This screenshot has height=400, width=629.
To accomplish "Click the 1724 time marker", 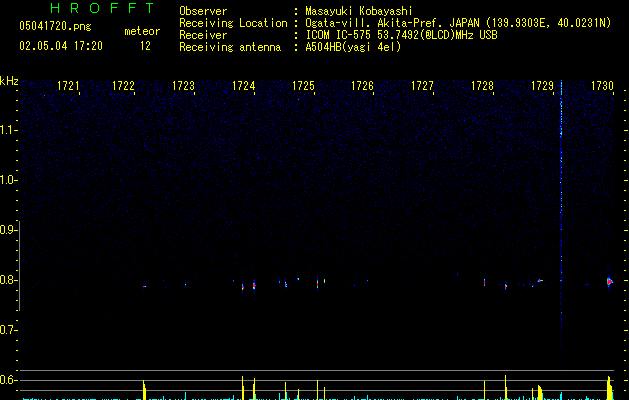I will (x=243, y=85).
